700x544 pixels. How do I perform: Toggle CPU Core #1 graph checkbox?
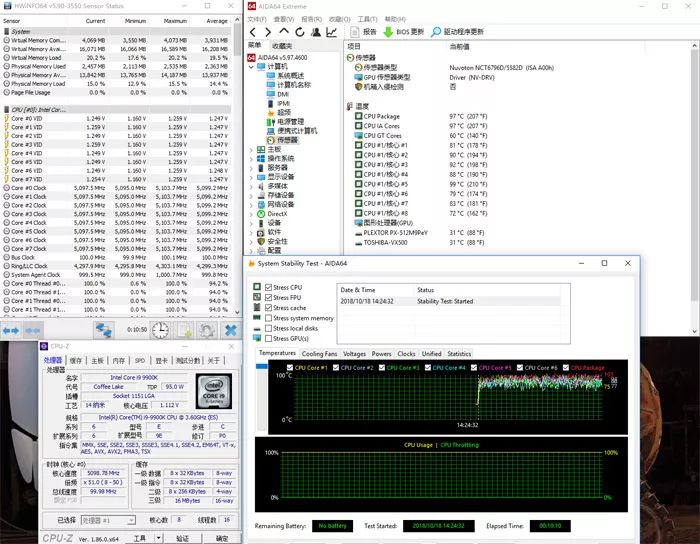[x=290, y=368]
